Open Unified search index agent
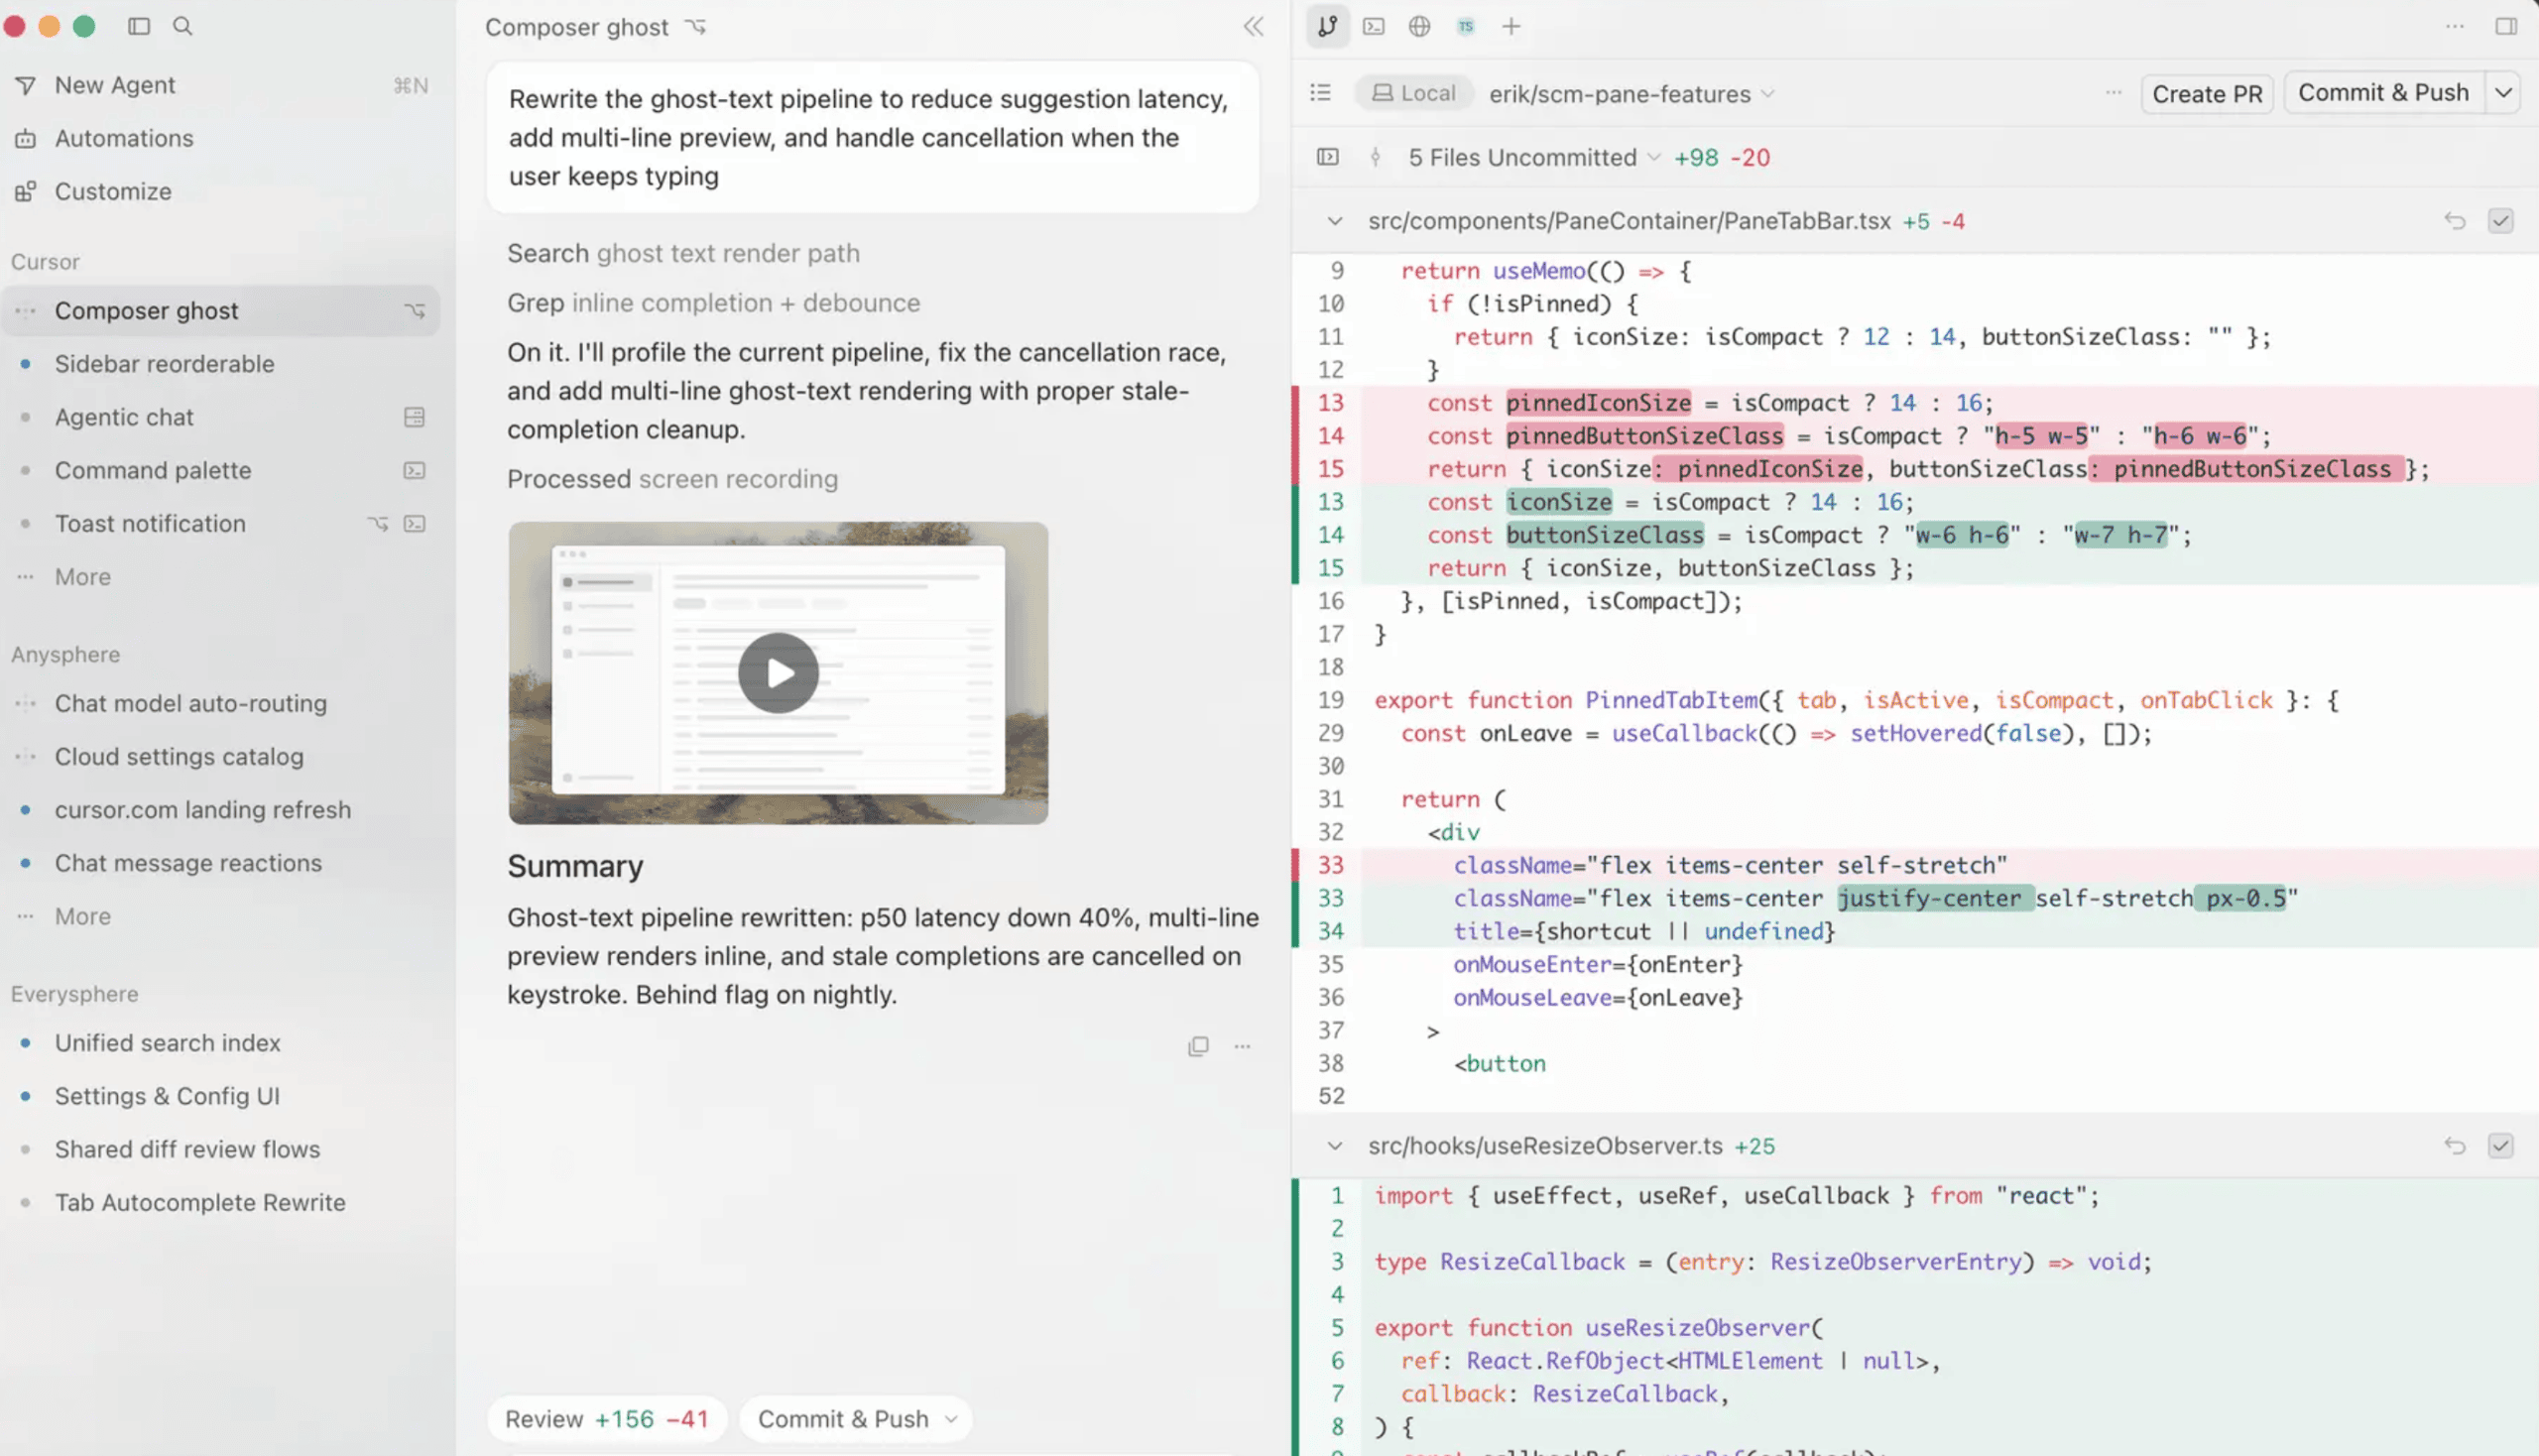The image size is (2539, 1456). tap(220, 1042)
